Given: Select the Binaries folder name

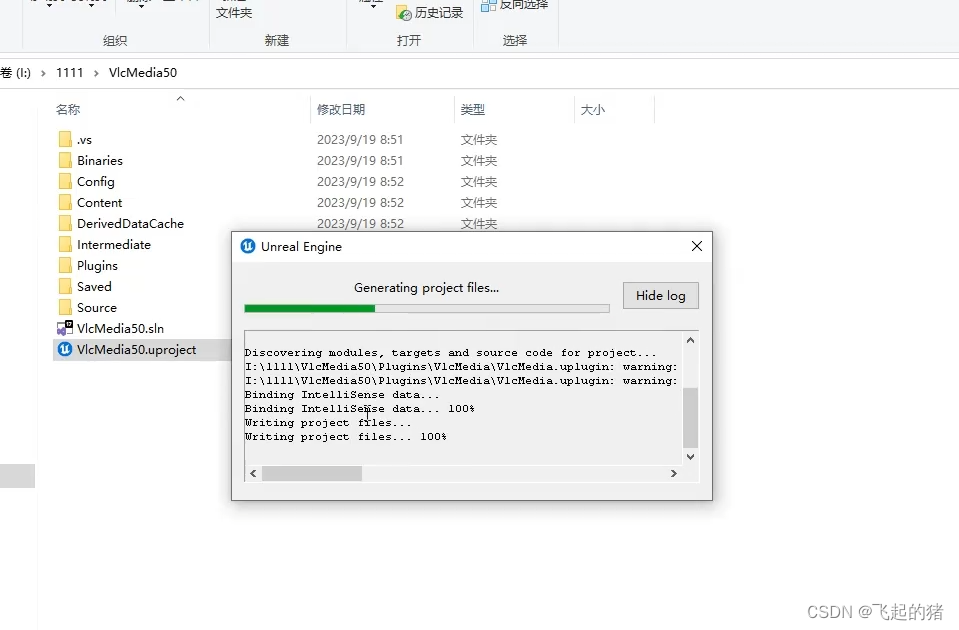Looking at the screenshot, I should pos(100,160).
